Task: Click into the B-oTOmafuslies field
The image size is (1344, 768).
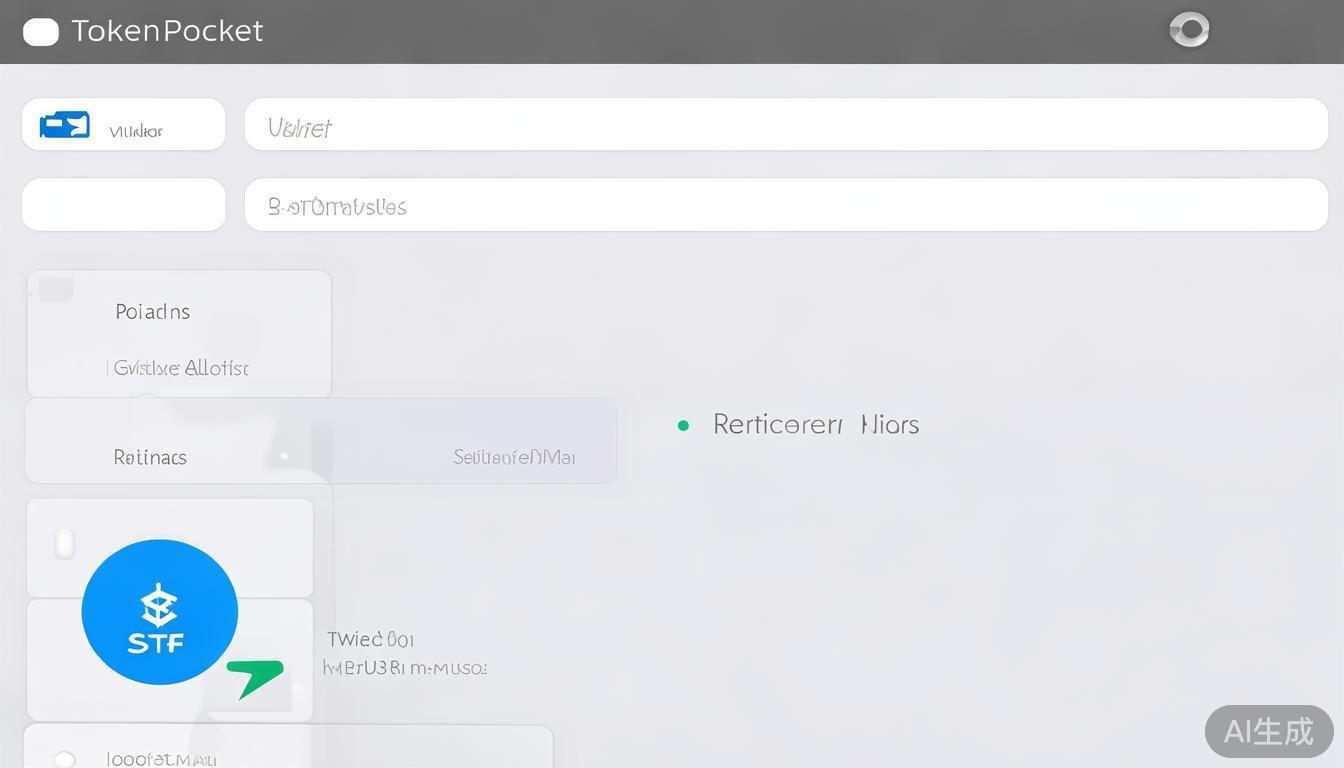Action: tap(786, 205)
